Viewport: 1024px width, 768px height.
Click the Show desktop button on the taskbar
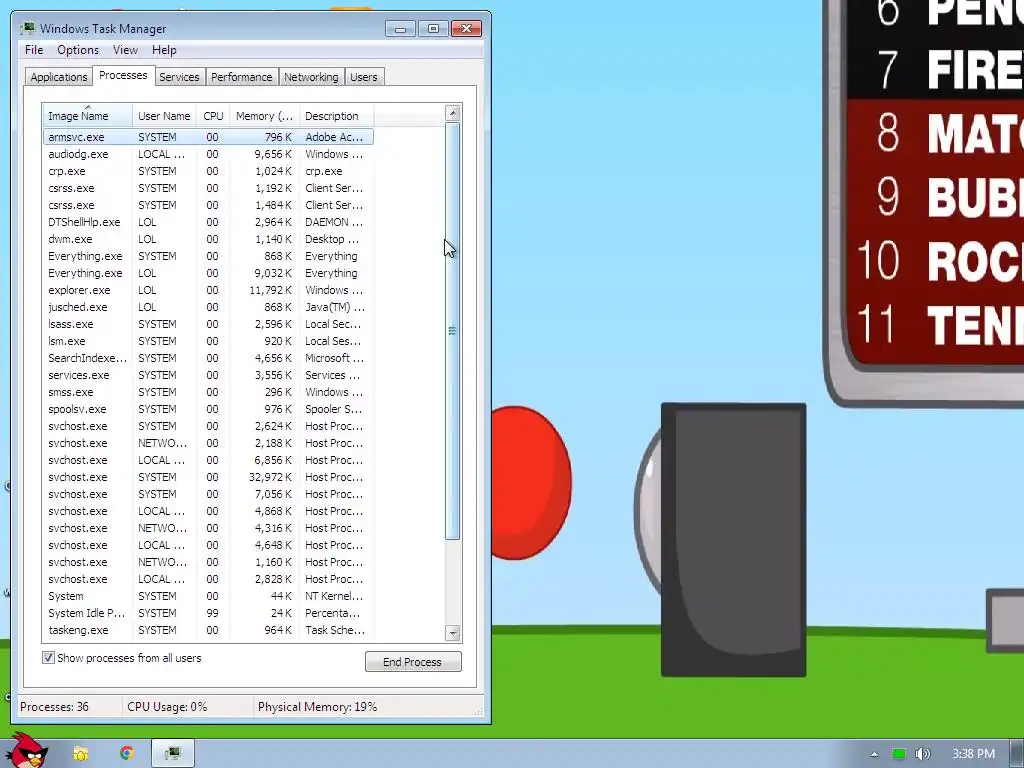click(x=1017, y=754)
